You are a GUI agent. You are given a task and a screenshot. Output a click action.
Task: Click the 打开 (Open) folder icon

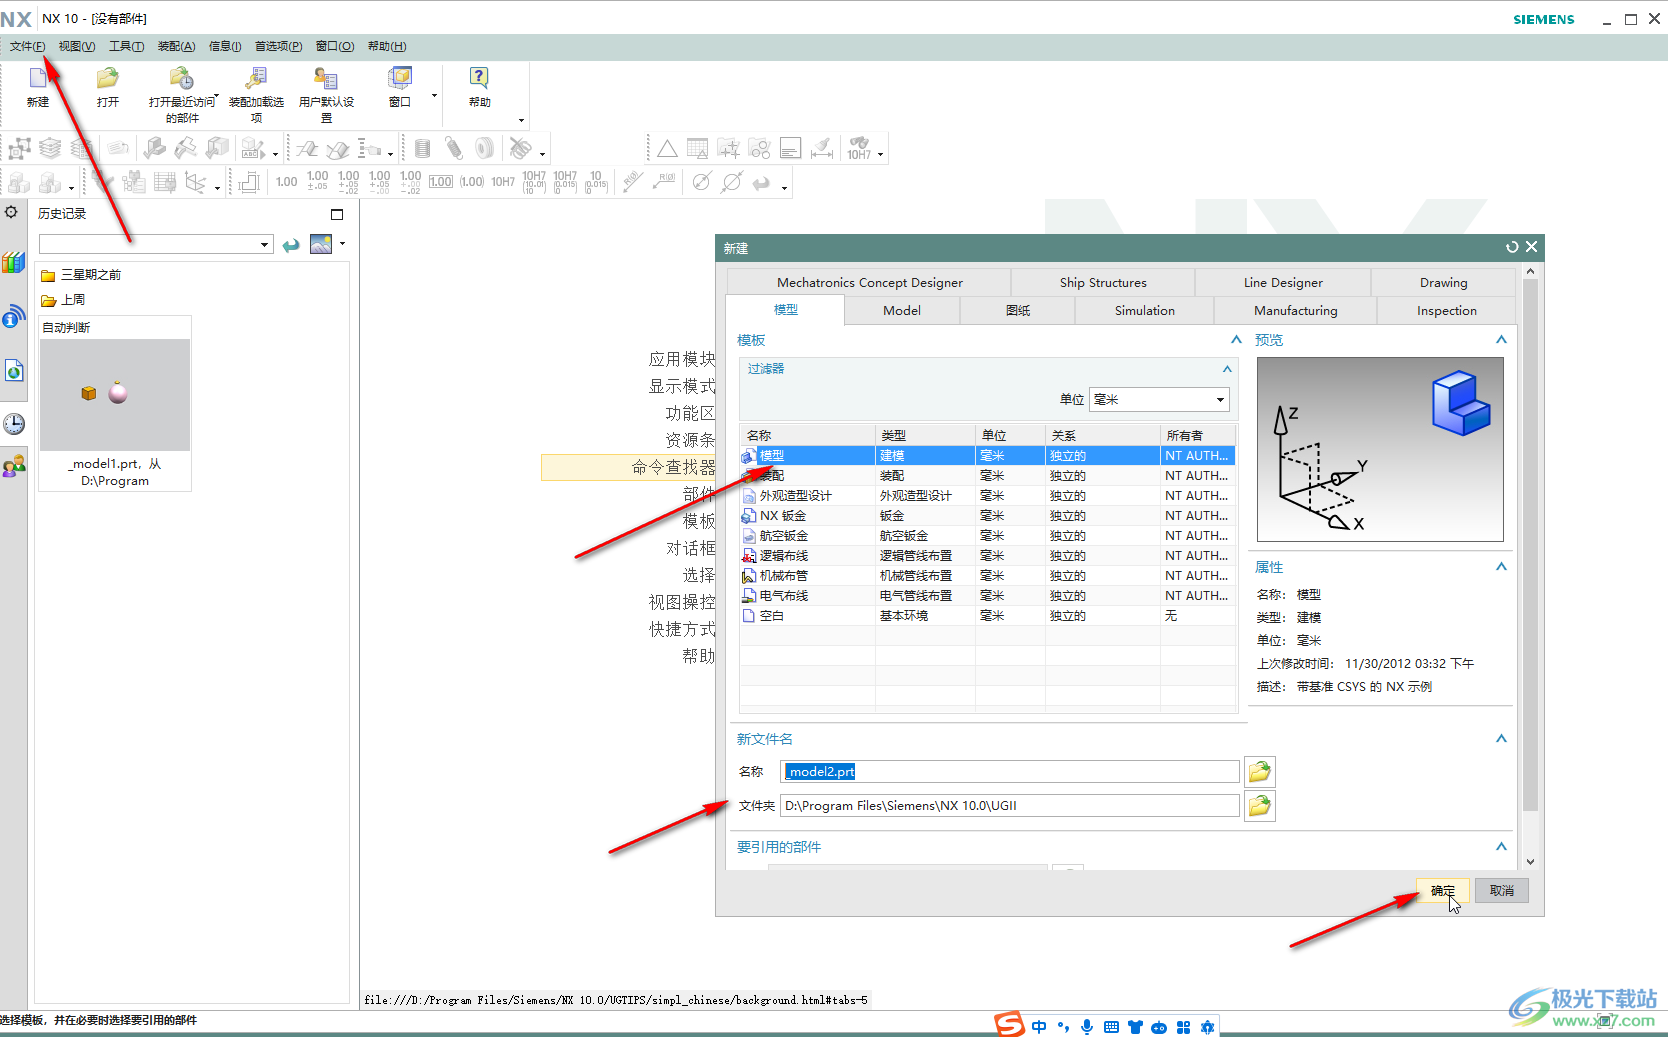coord(107,78)
